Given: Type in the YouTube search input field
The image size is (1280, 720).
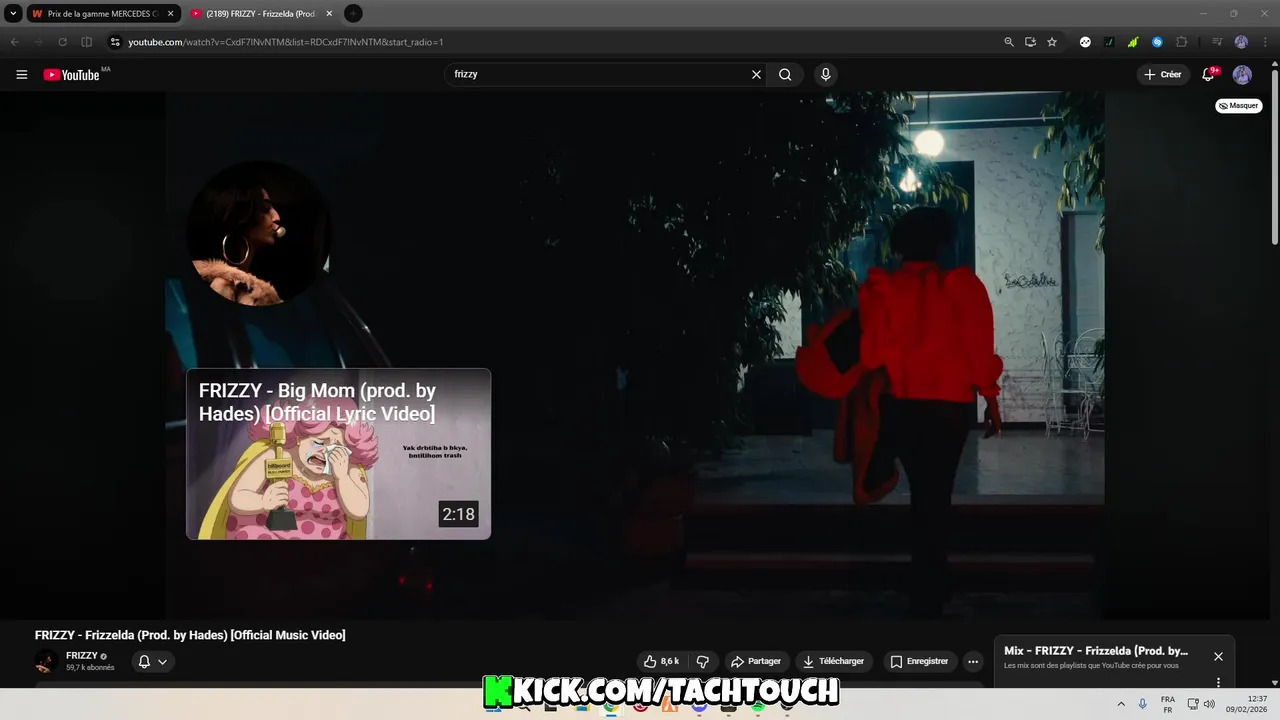Looking at the screenshot, I should pos(598,74).
